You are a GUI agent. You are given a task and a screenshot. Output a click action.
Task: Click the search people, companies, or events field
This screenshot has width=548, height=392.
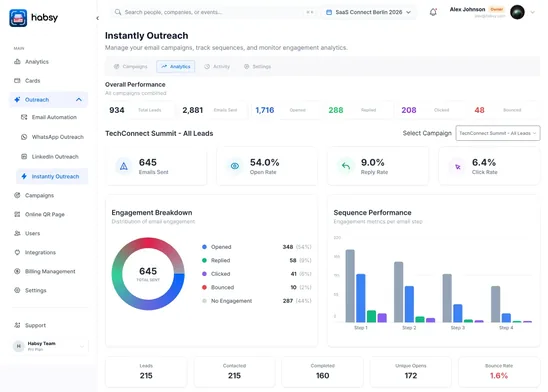214,12
